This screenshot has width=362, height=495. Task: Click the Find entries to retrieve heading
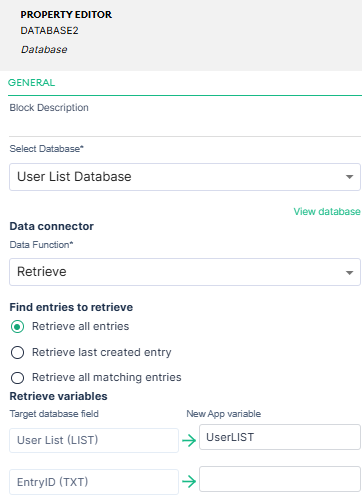71,307
